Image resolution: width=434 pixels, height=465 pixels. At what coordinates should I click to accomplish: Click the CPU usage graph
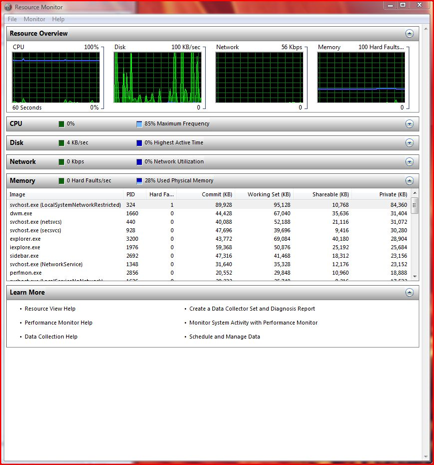(56, 77)
